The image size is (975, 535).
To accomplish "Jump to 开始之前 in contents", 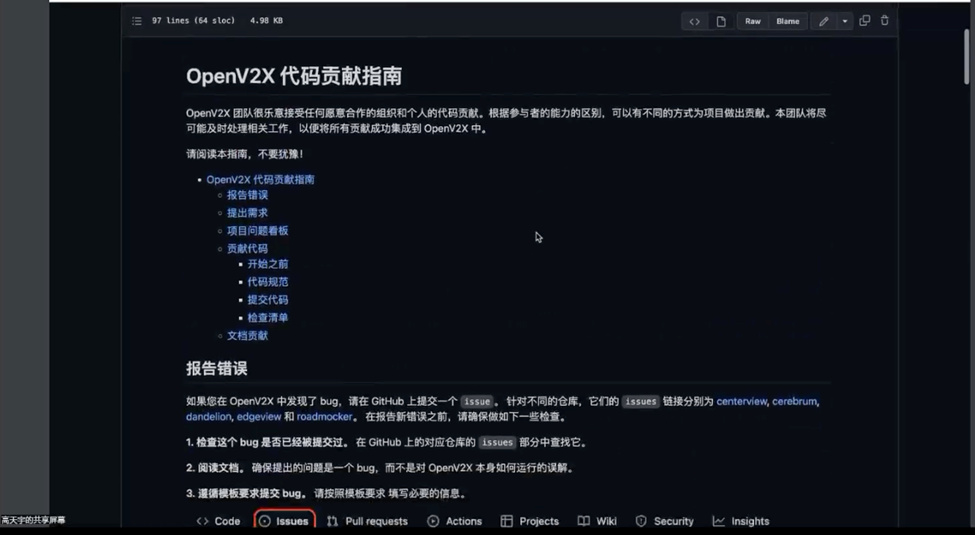I will point(268,264).
